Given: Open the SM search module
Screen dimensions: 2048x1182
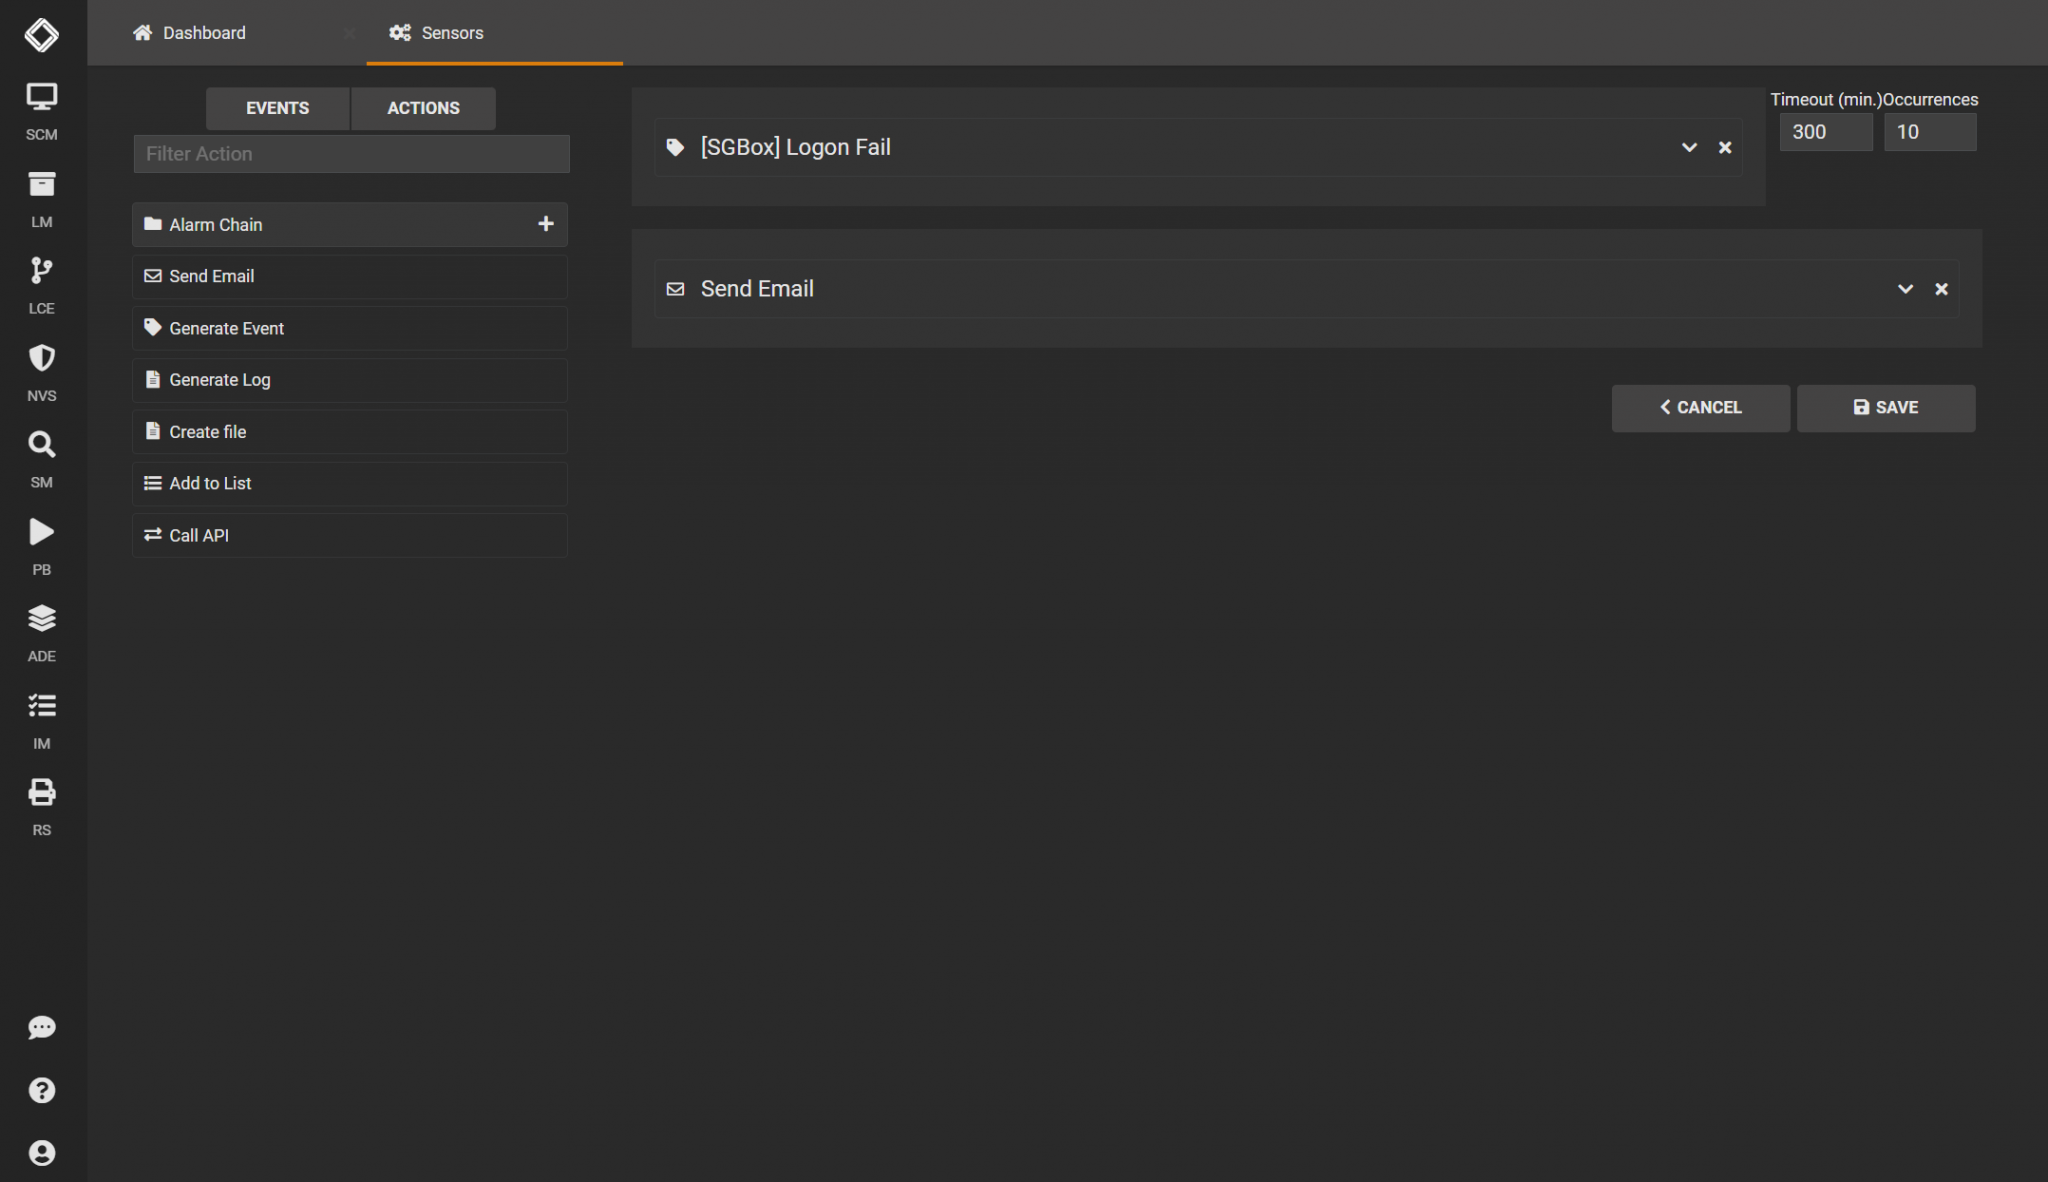Looking at the screenshot, I should (41, 444).
